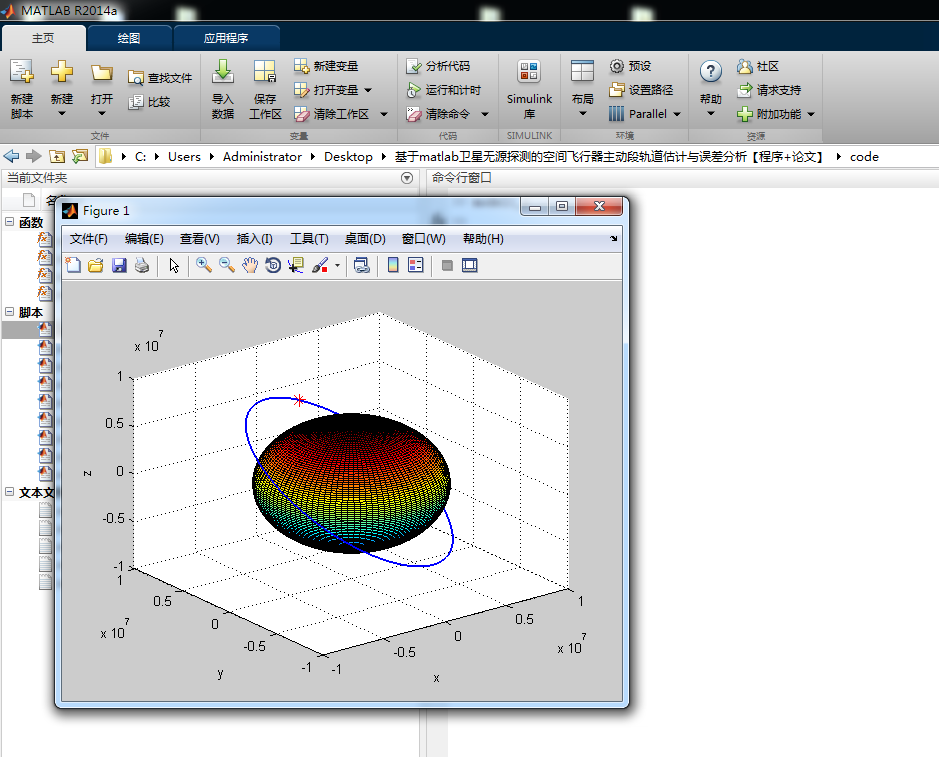Open New (新建) dropdown arrow
The width and height of the screenshot is (939, 757).
[61, 114]
